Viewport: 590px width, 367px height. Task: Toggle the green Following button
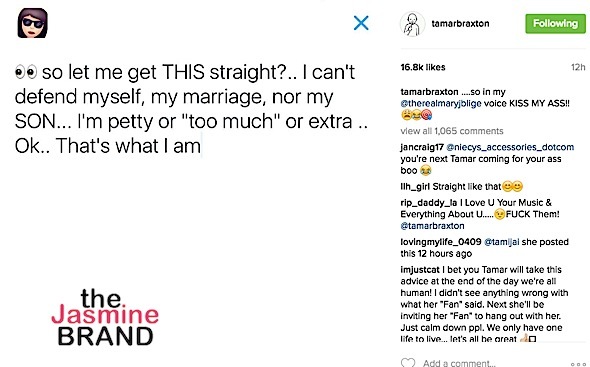[555, 24]
